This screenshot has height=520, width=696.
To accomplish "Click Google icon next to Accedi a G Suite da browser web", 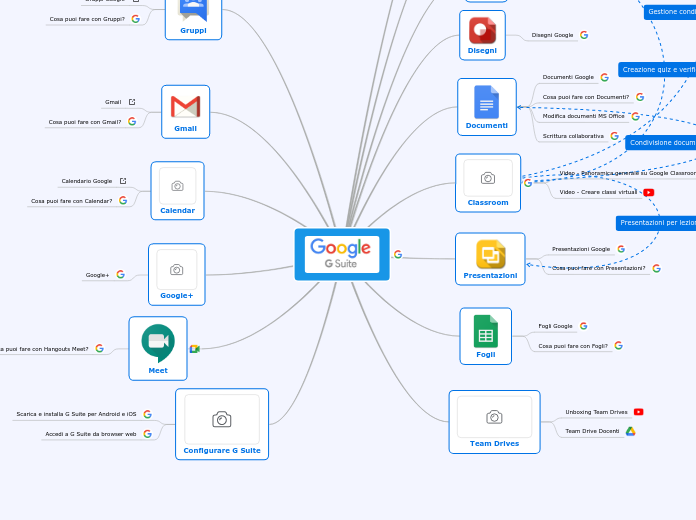I will [x=147, y=434].
